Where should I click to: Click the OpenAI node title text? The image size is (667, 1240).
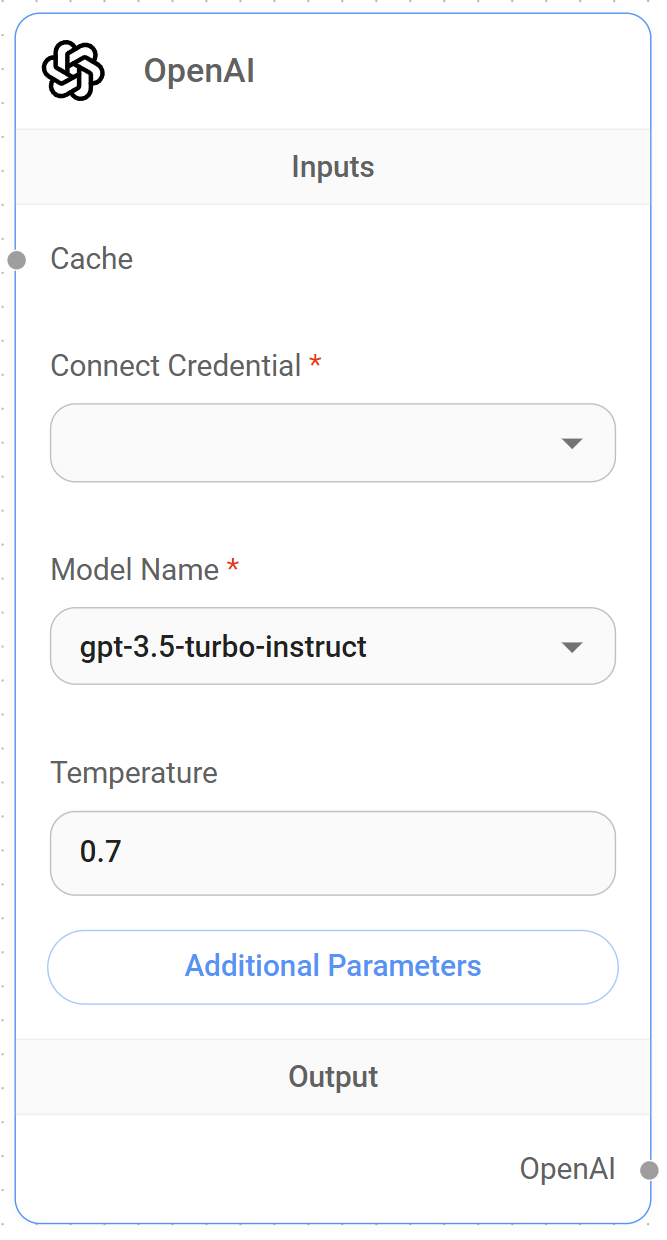point(199,70)
